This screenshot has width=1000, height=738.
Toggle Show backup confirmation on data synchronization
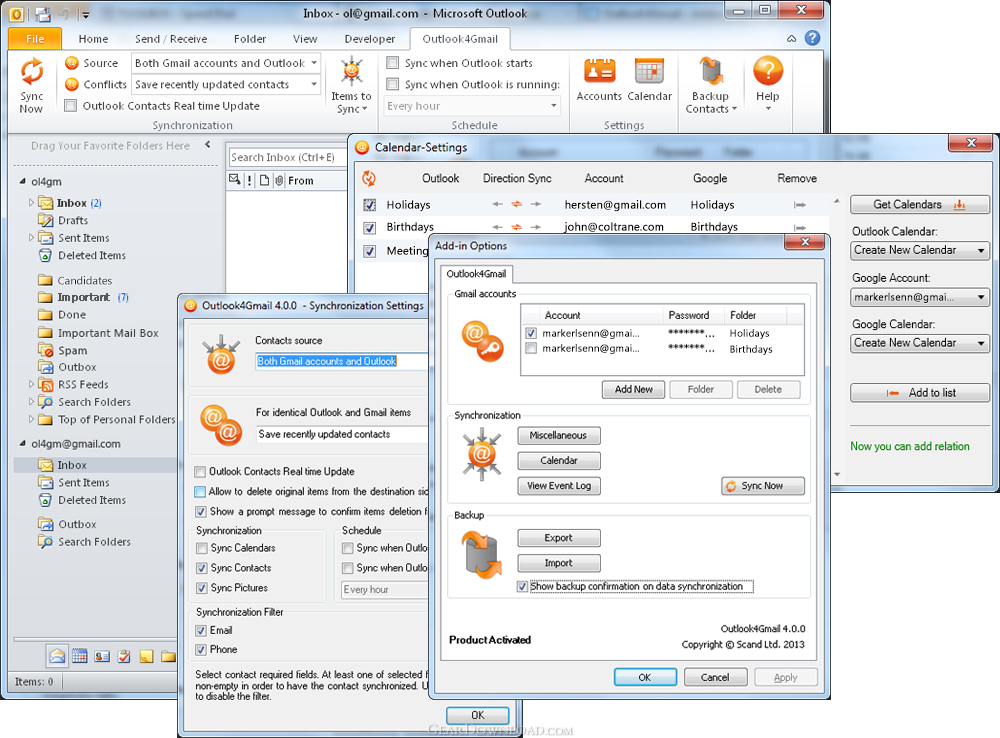click(523, 586)
